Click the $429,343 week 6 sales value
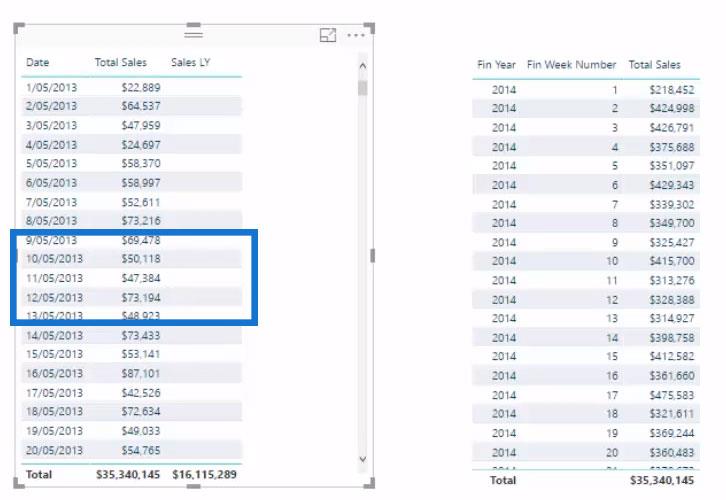Screen dimensions: 726x500 671,185
